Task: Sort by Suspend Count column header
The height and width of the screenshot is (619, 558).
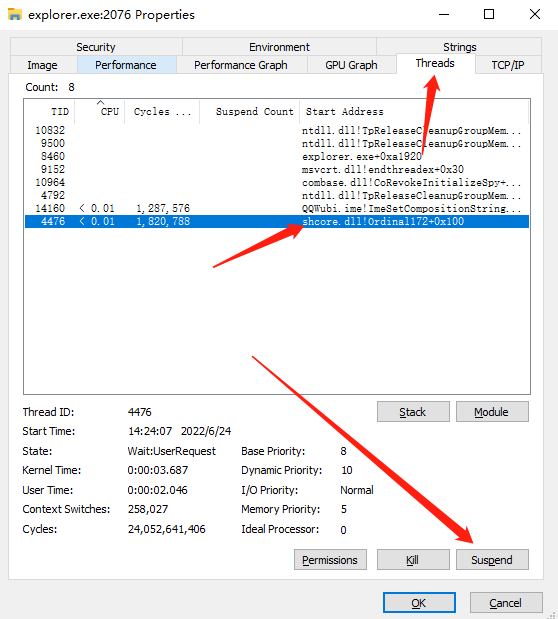Action: 250,112
